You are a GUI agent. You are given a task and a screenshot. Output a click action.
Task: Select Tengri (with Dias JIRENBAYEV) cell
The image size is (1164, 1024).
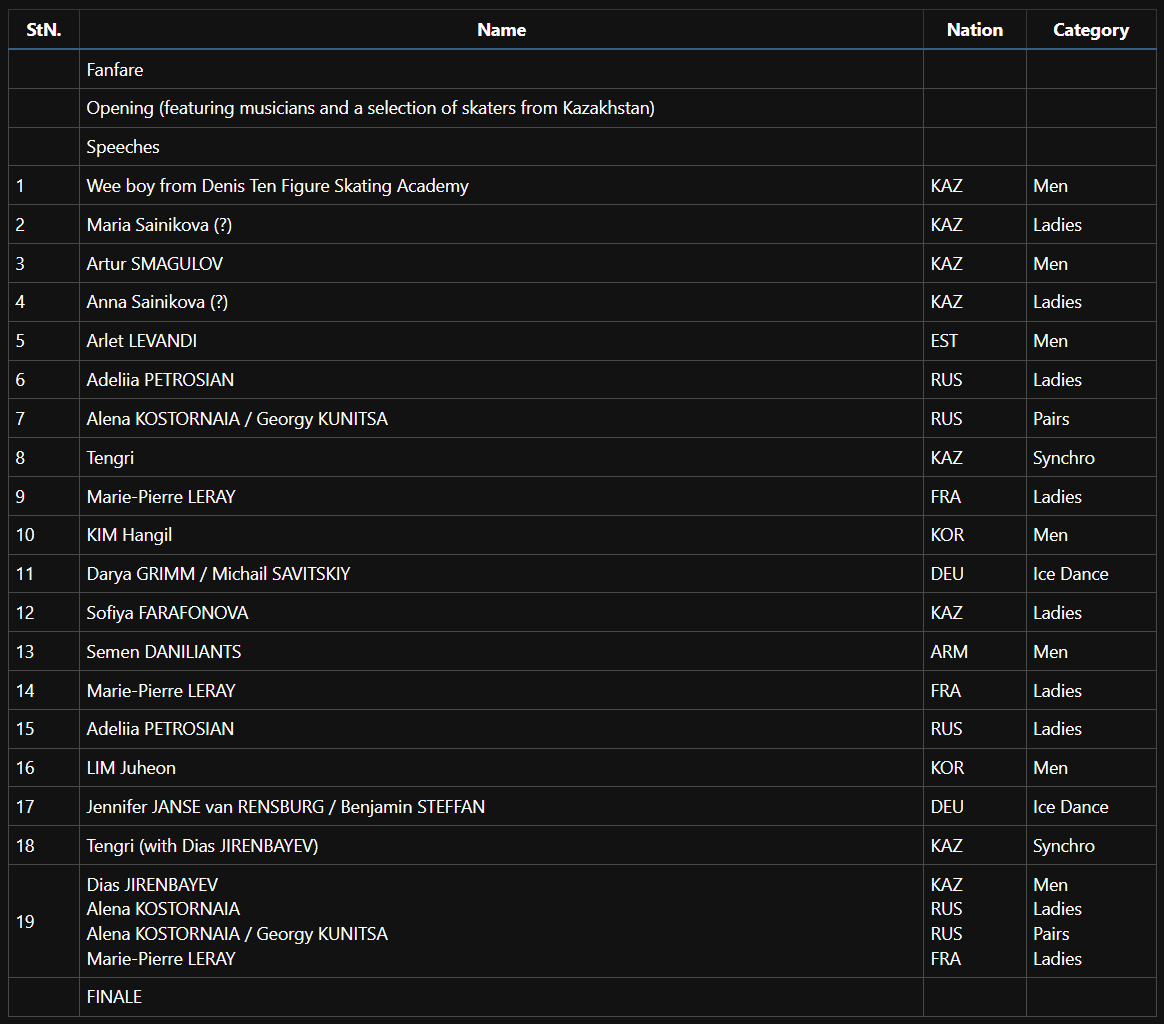point(202,846)
